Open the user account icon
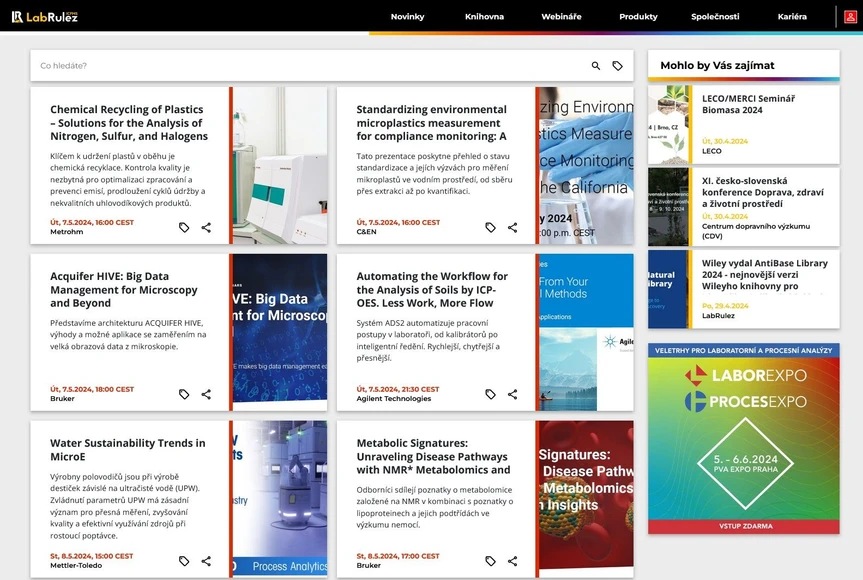 850,17
